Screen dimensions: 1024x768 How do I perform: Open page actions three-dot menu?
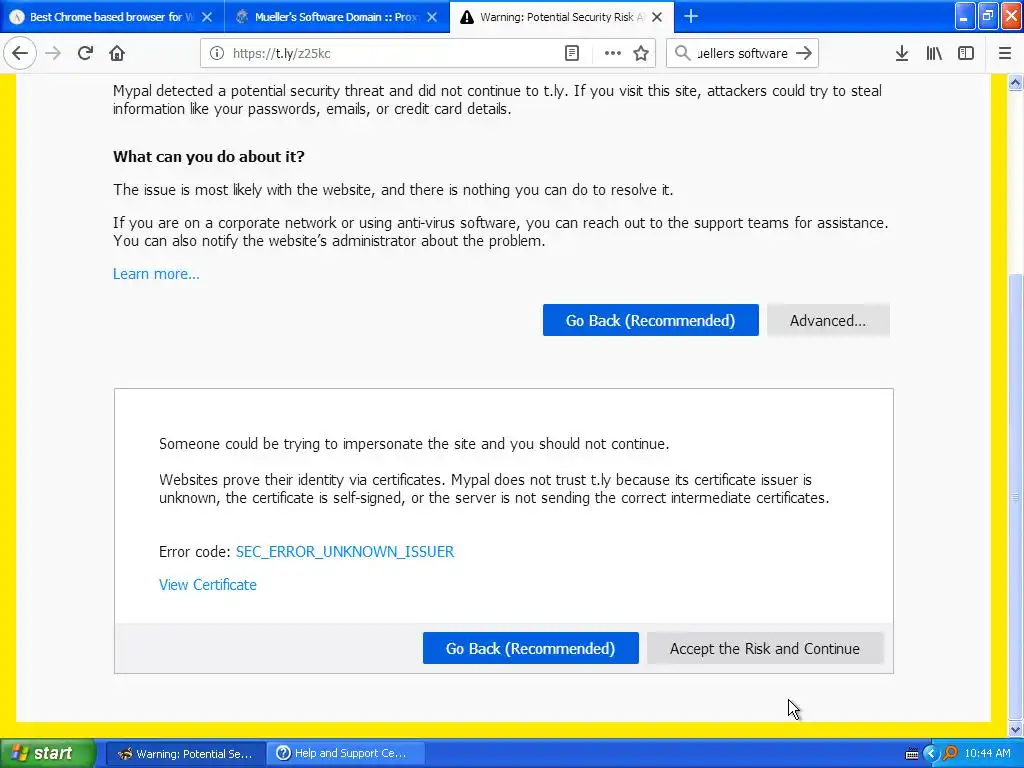pos(613,53)
